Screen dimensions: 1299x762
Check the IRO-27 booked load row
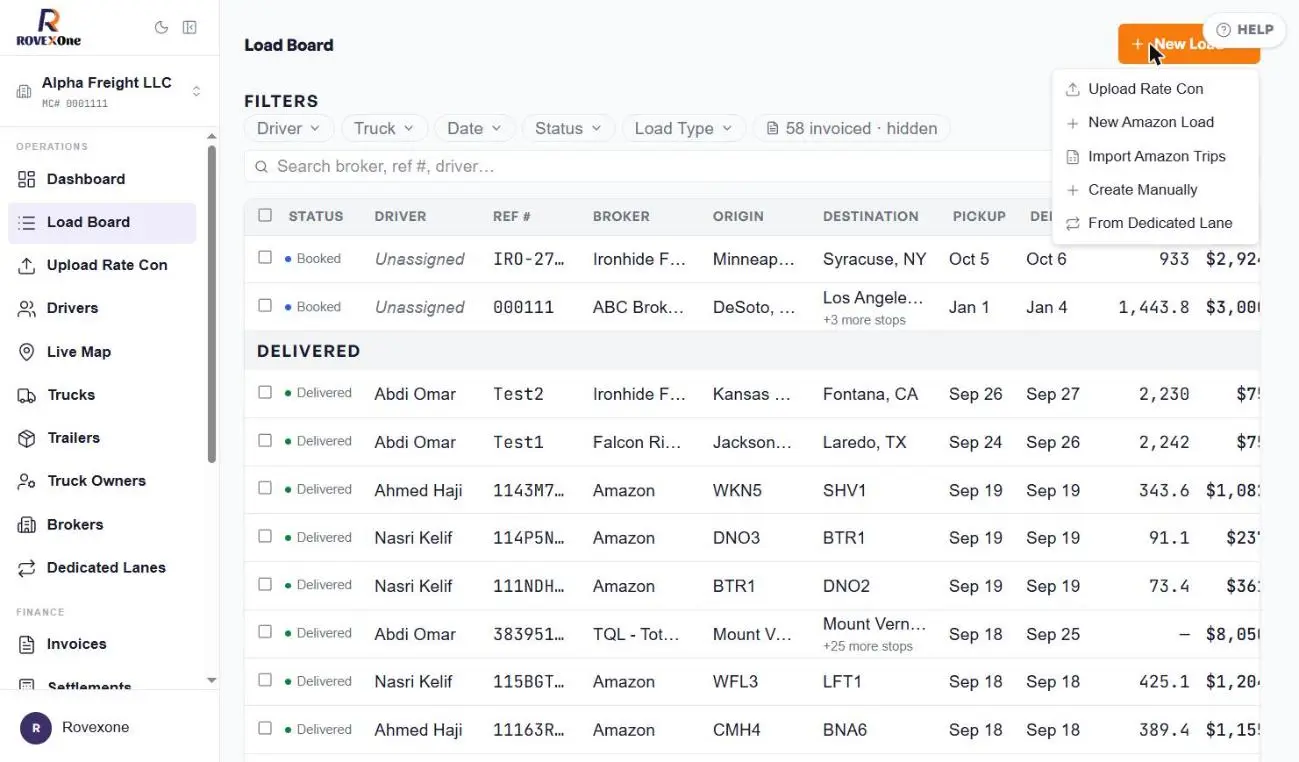click(x=265, y=257)
